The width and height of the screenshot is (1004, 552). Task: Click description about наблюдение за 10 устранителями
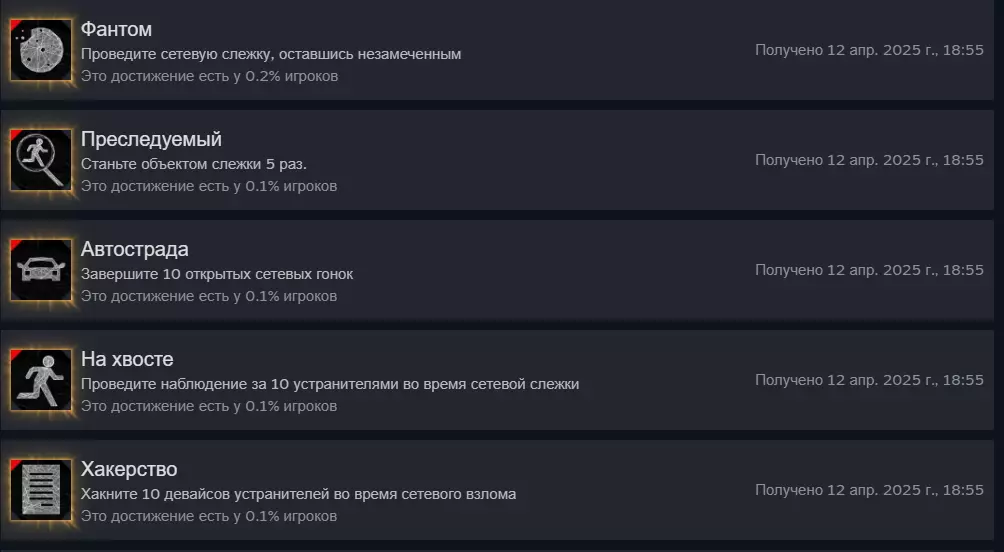[330, 384]
